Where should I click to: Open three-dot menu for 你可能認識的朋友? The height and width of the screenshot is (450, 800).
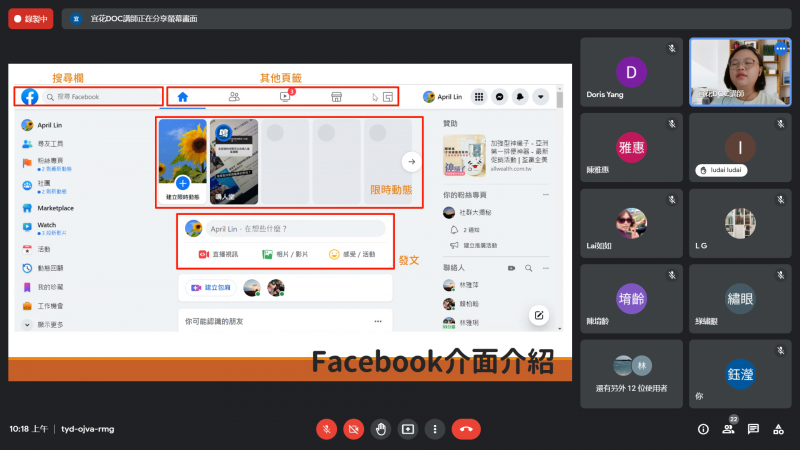pos(378,321)
